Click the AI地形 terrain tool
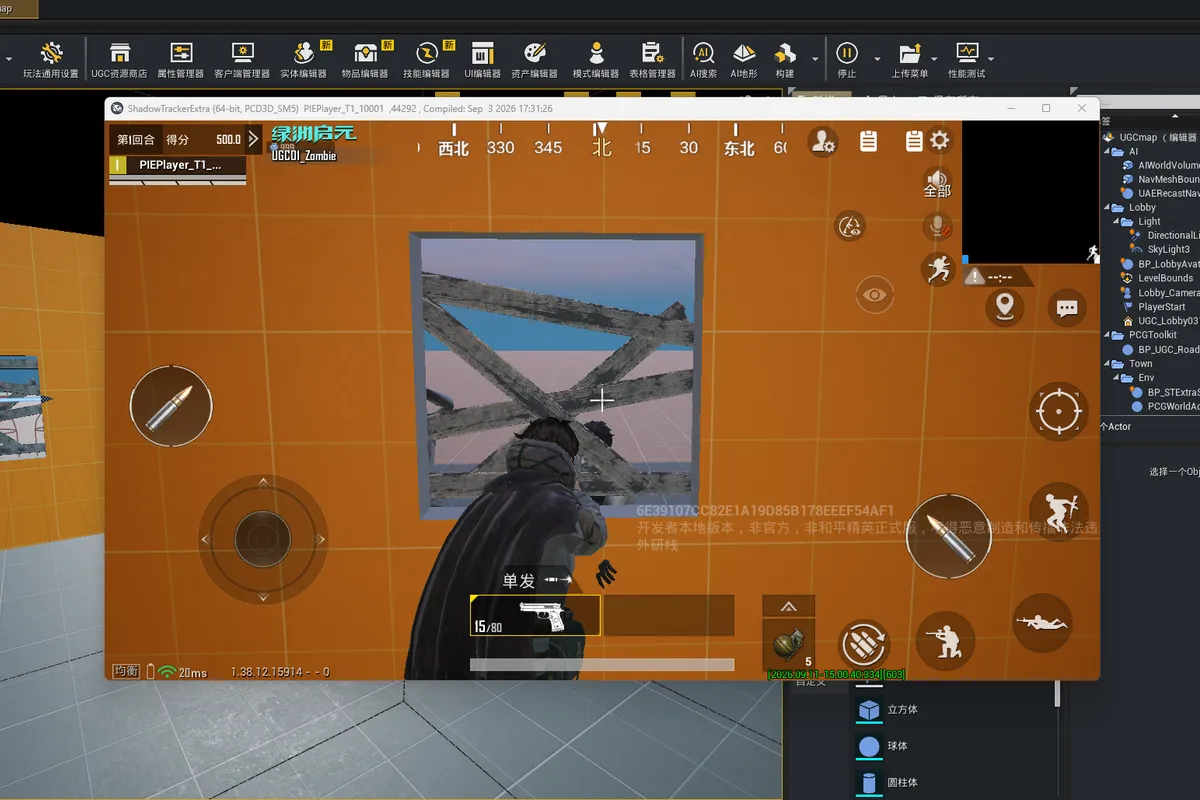 coord(744,60)
